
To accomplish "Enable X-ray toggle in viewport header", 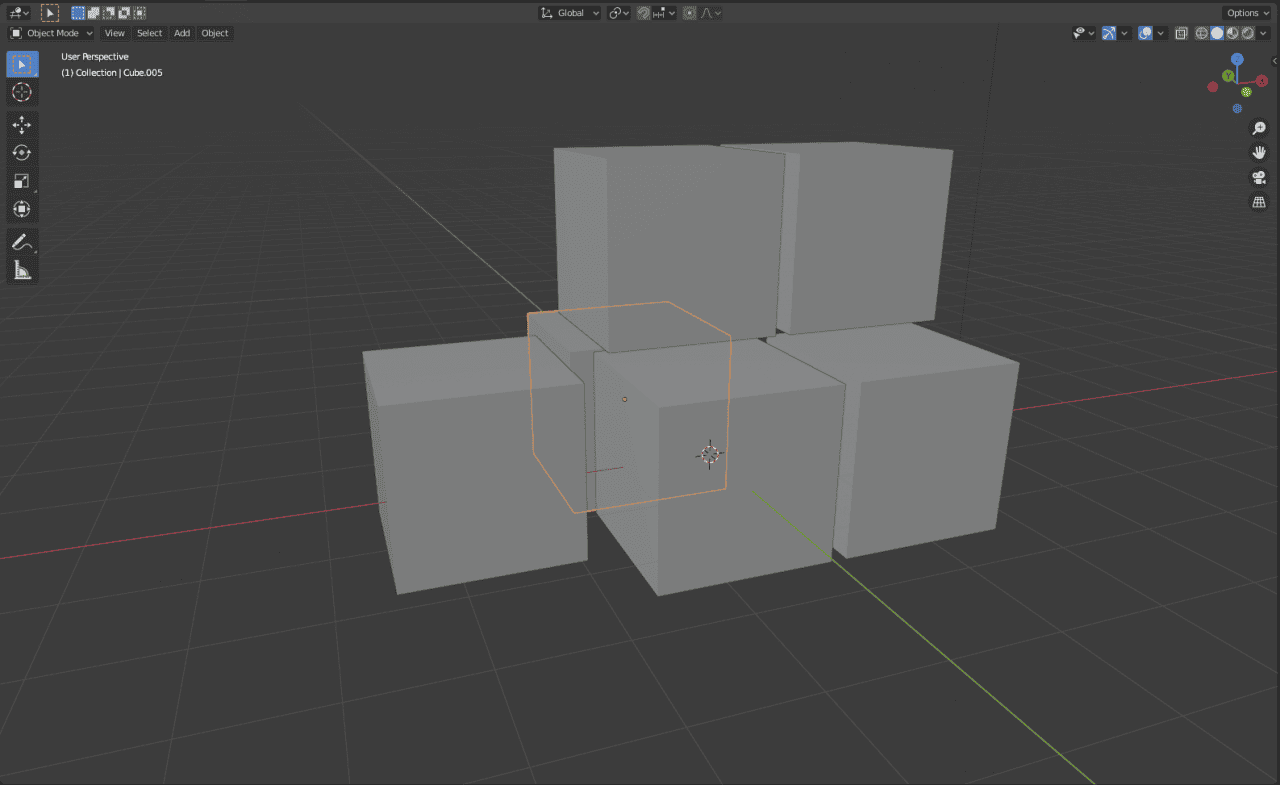I will pyautogui.click(x=1181, y=33).
